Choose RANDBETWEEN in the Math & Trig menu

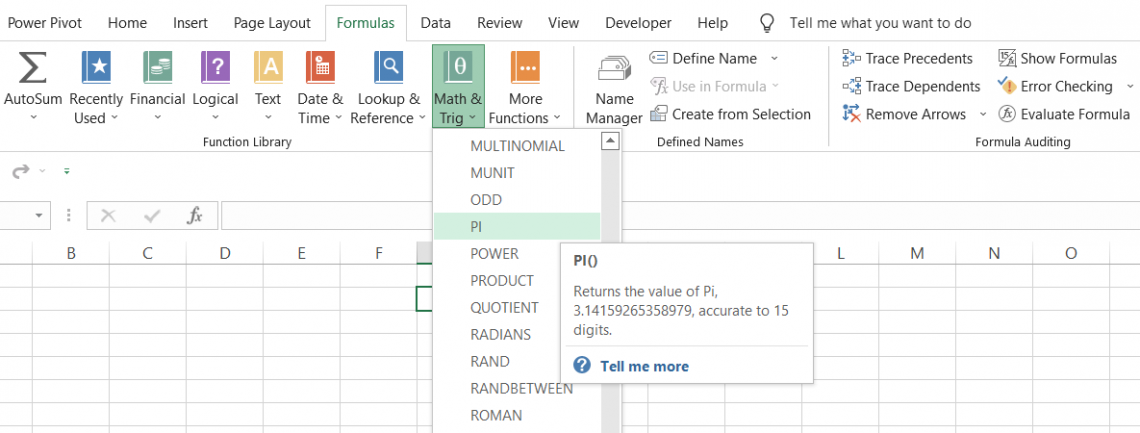point(521,388)
